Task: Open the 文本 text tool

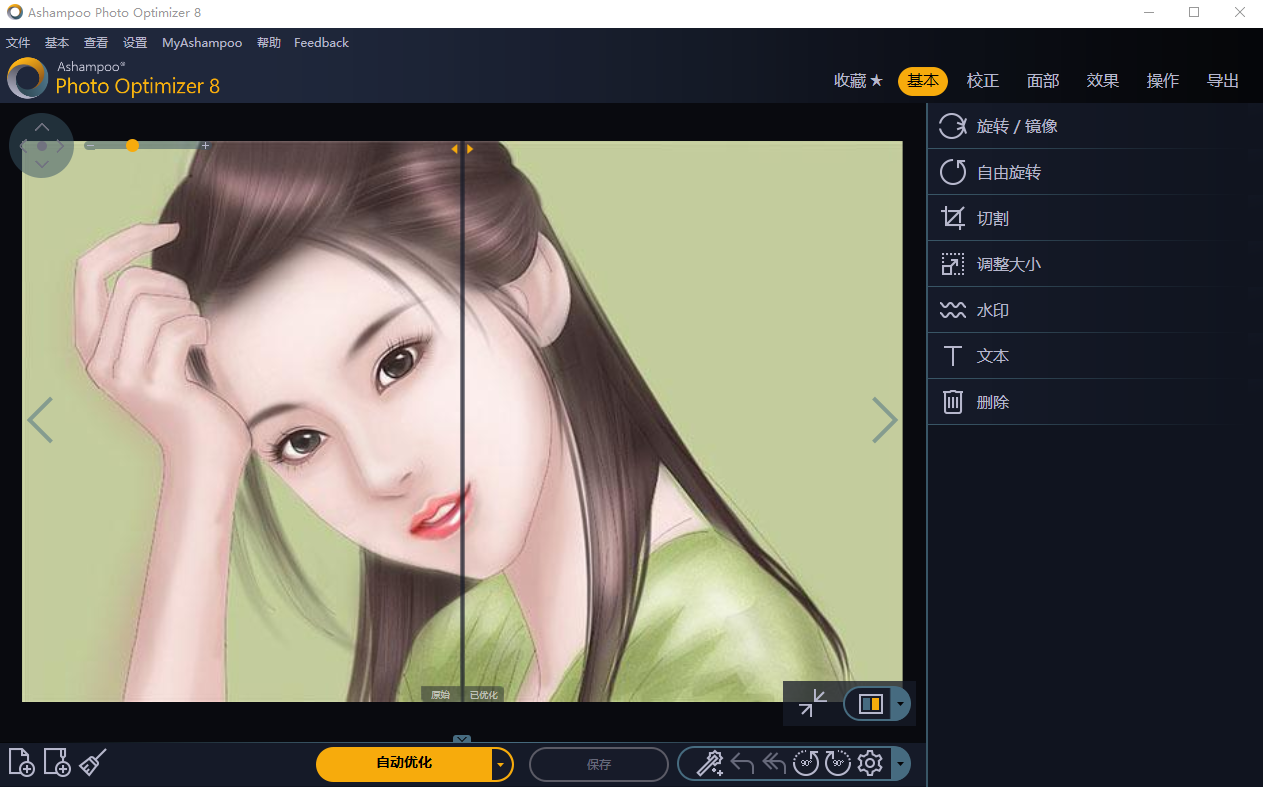Action: [1094, 356]
